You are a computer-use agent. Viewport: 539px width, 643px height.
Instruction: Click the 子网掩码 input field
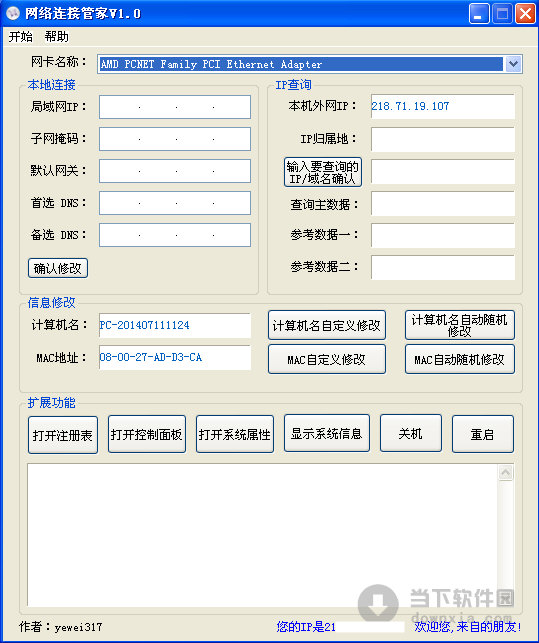(x=175, y=139)
